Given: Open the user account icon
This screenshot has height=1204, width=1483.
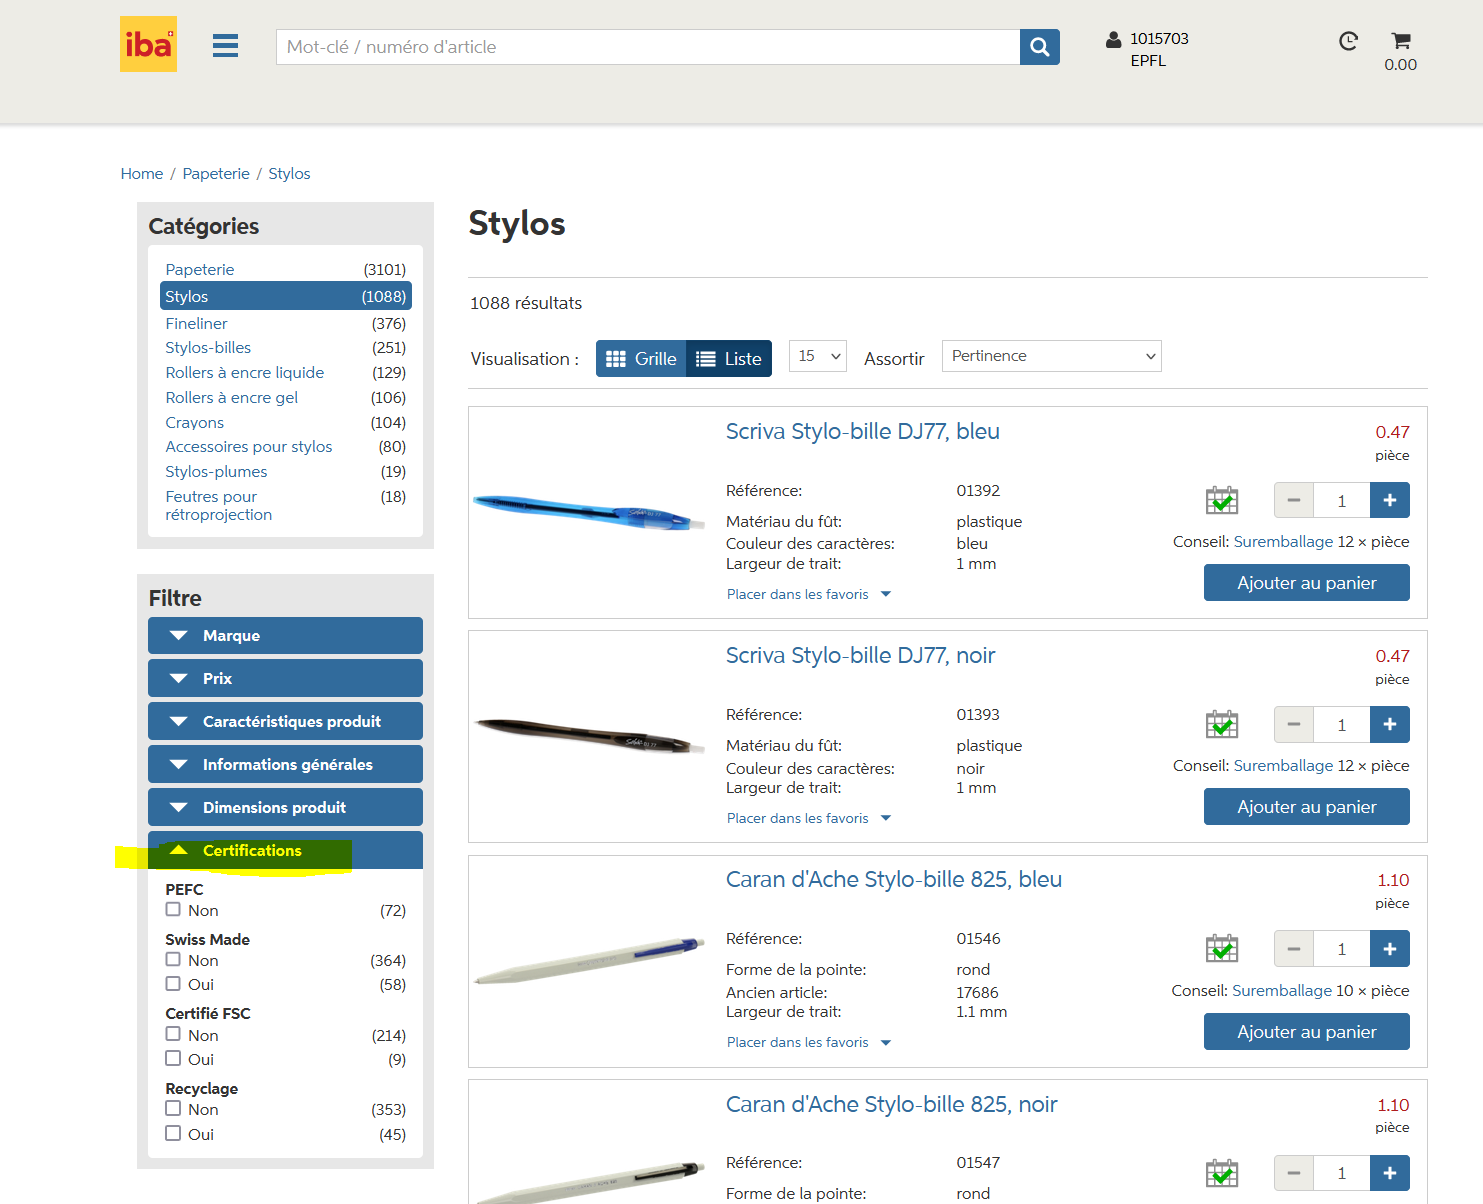Looking at the screenshot, I should point(1113,40).
